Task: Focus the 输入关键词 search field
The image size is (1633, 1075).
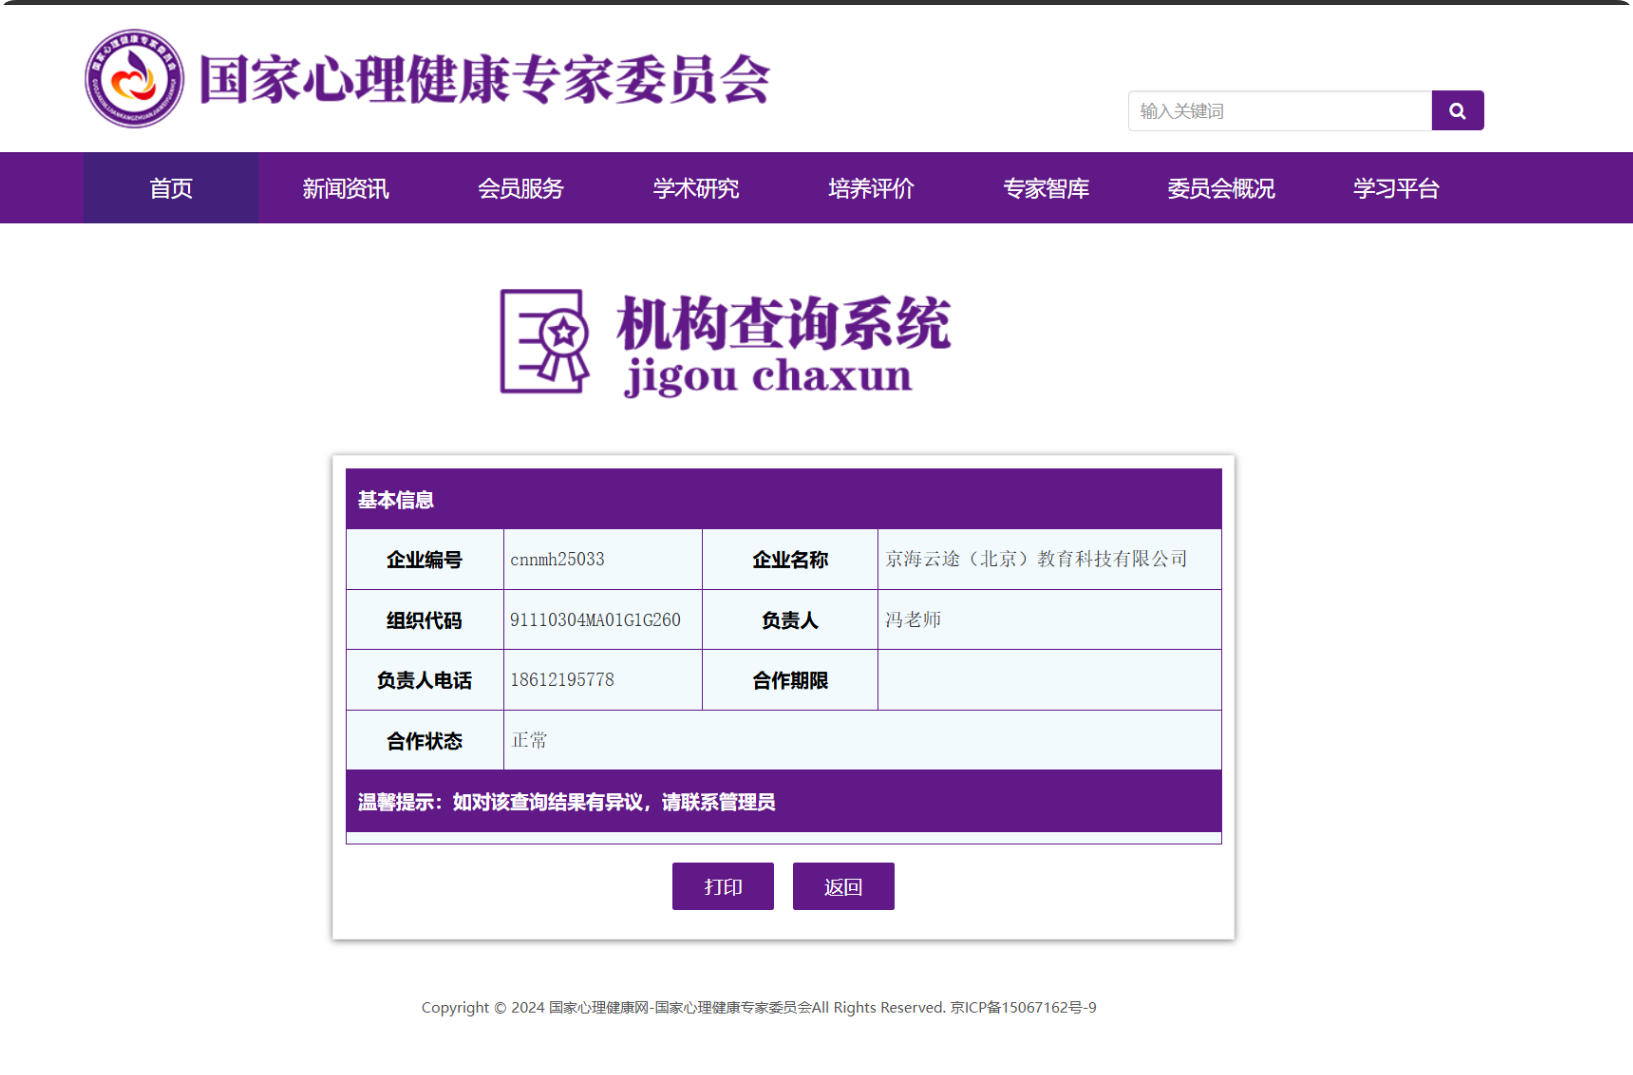Action: tap(1279, 111)
